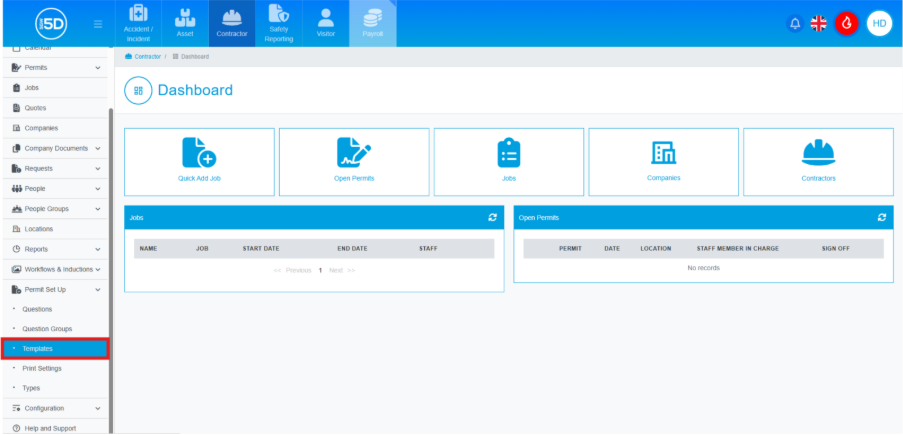Select Templates in the sidebar
Screen dimensions: 903x435
click(38, 349)
